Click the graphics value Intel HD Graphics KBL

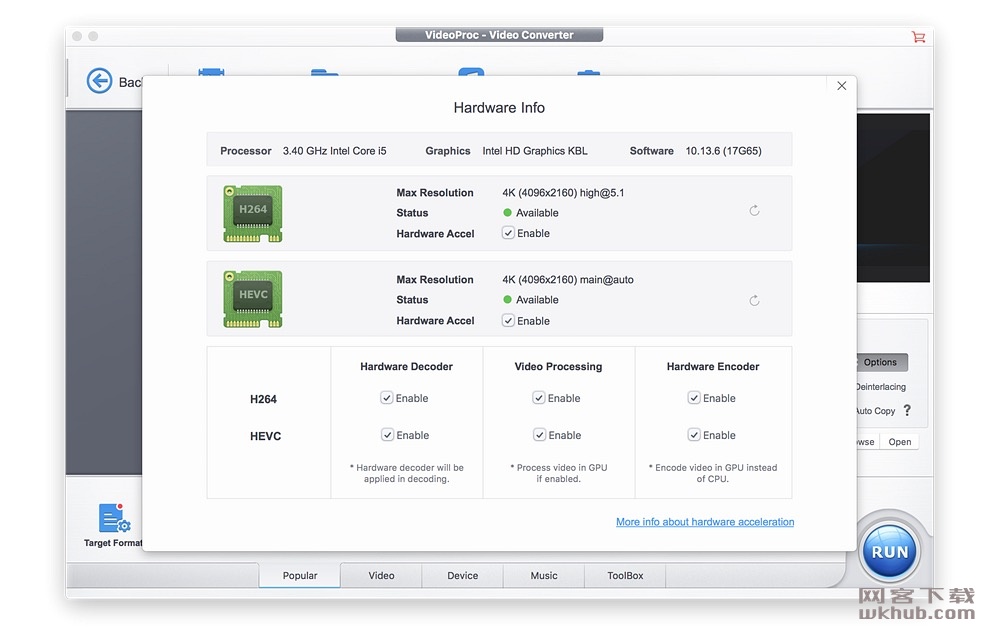535,151
